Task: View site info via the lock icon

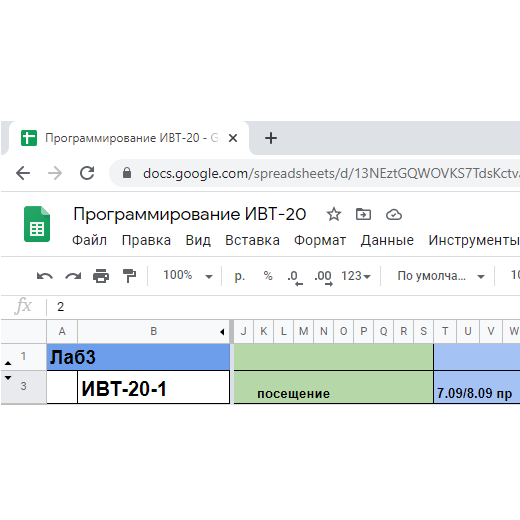Action: coord(127,173)
